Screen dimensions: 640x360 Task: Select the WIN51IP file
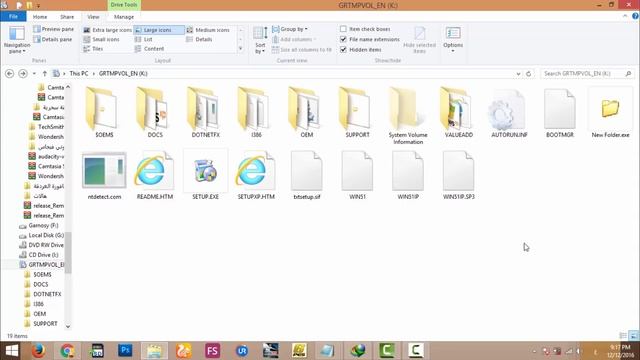click(408, 175)
